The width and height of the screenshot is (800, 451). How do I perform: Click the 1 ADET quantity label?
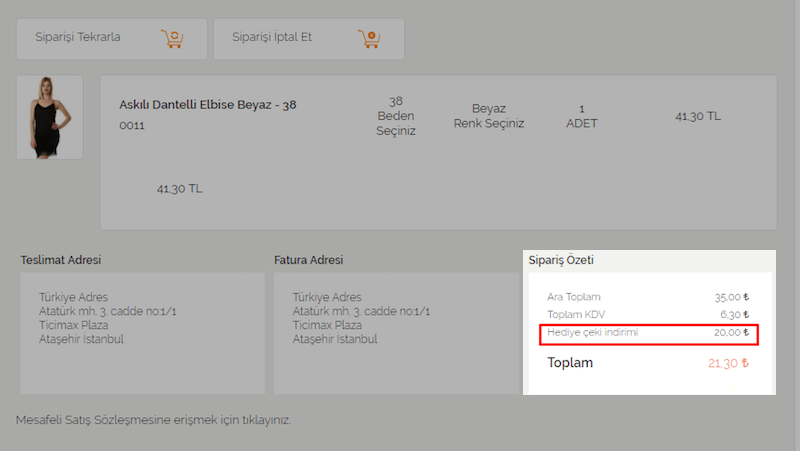point(582,116)
